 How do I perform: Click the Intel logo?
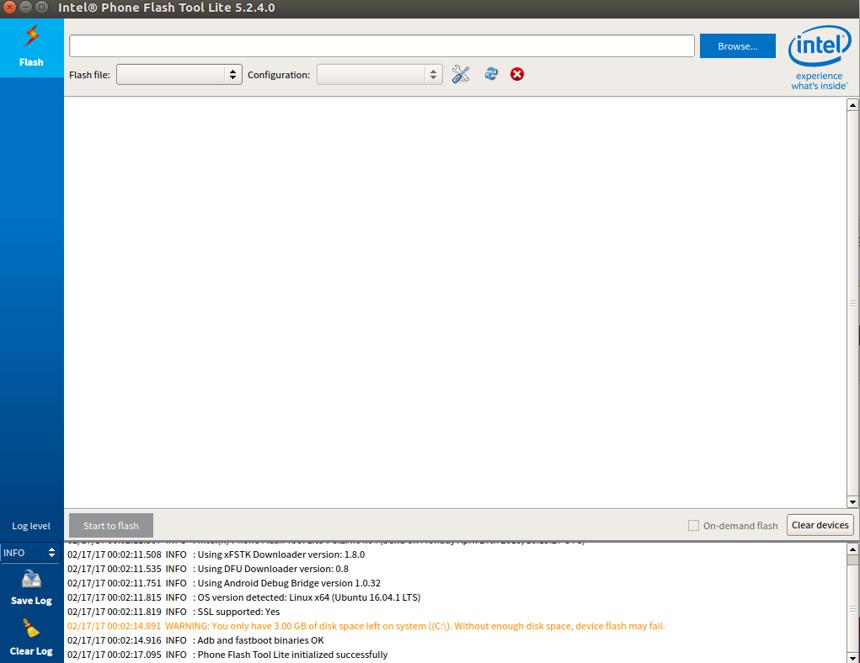coord(819,57)
